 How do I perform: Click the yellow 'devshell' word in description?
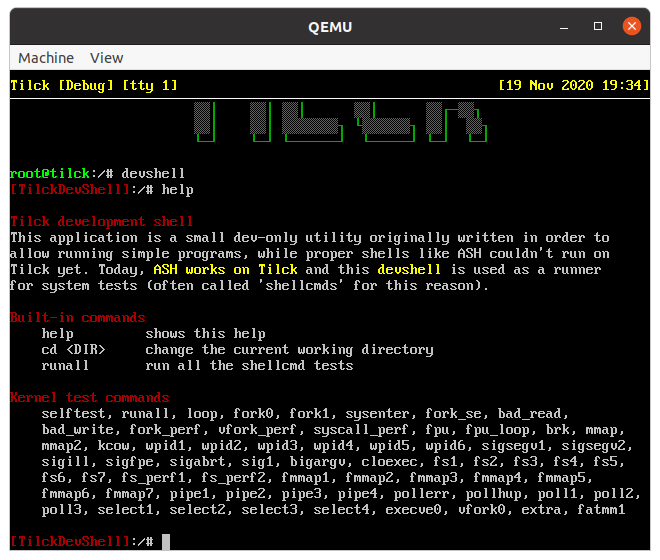click(x=409, y=270)
